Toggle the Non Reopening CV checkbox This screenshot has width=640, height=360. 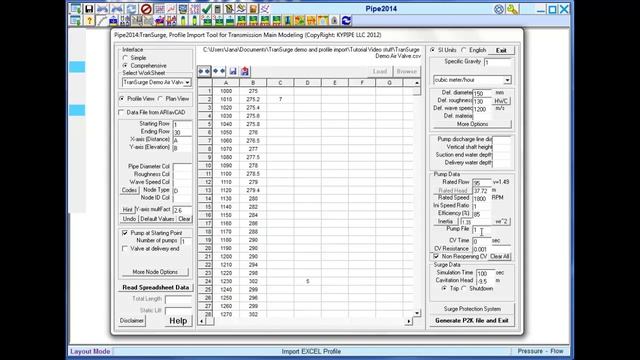coord(436,256)
